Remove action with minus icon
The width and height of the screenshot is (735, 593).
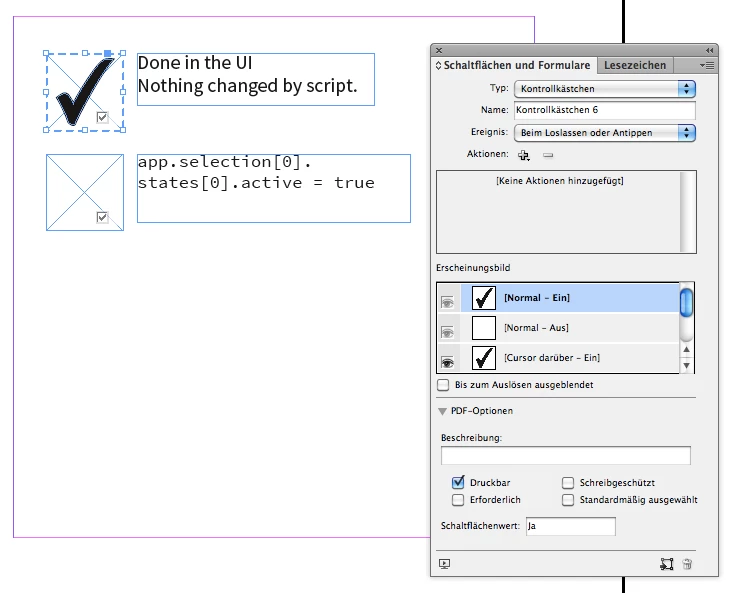coord(548,155)
